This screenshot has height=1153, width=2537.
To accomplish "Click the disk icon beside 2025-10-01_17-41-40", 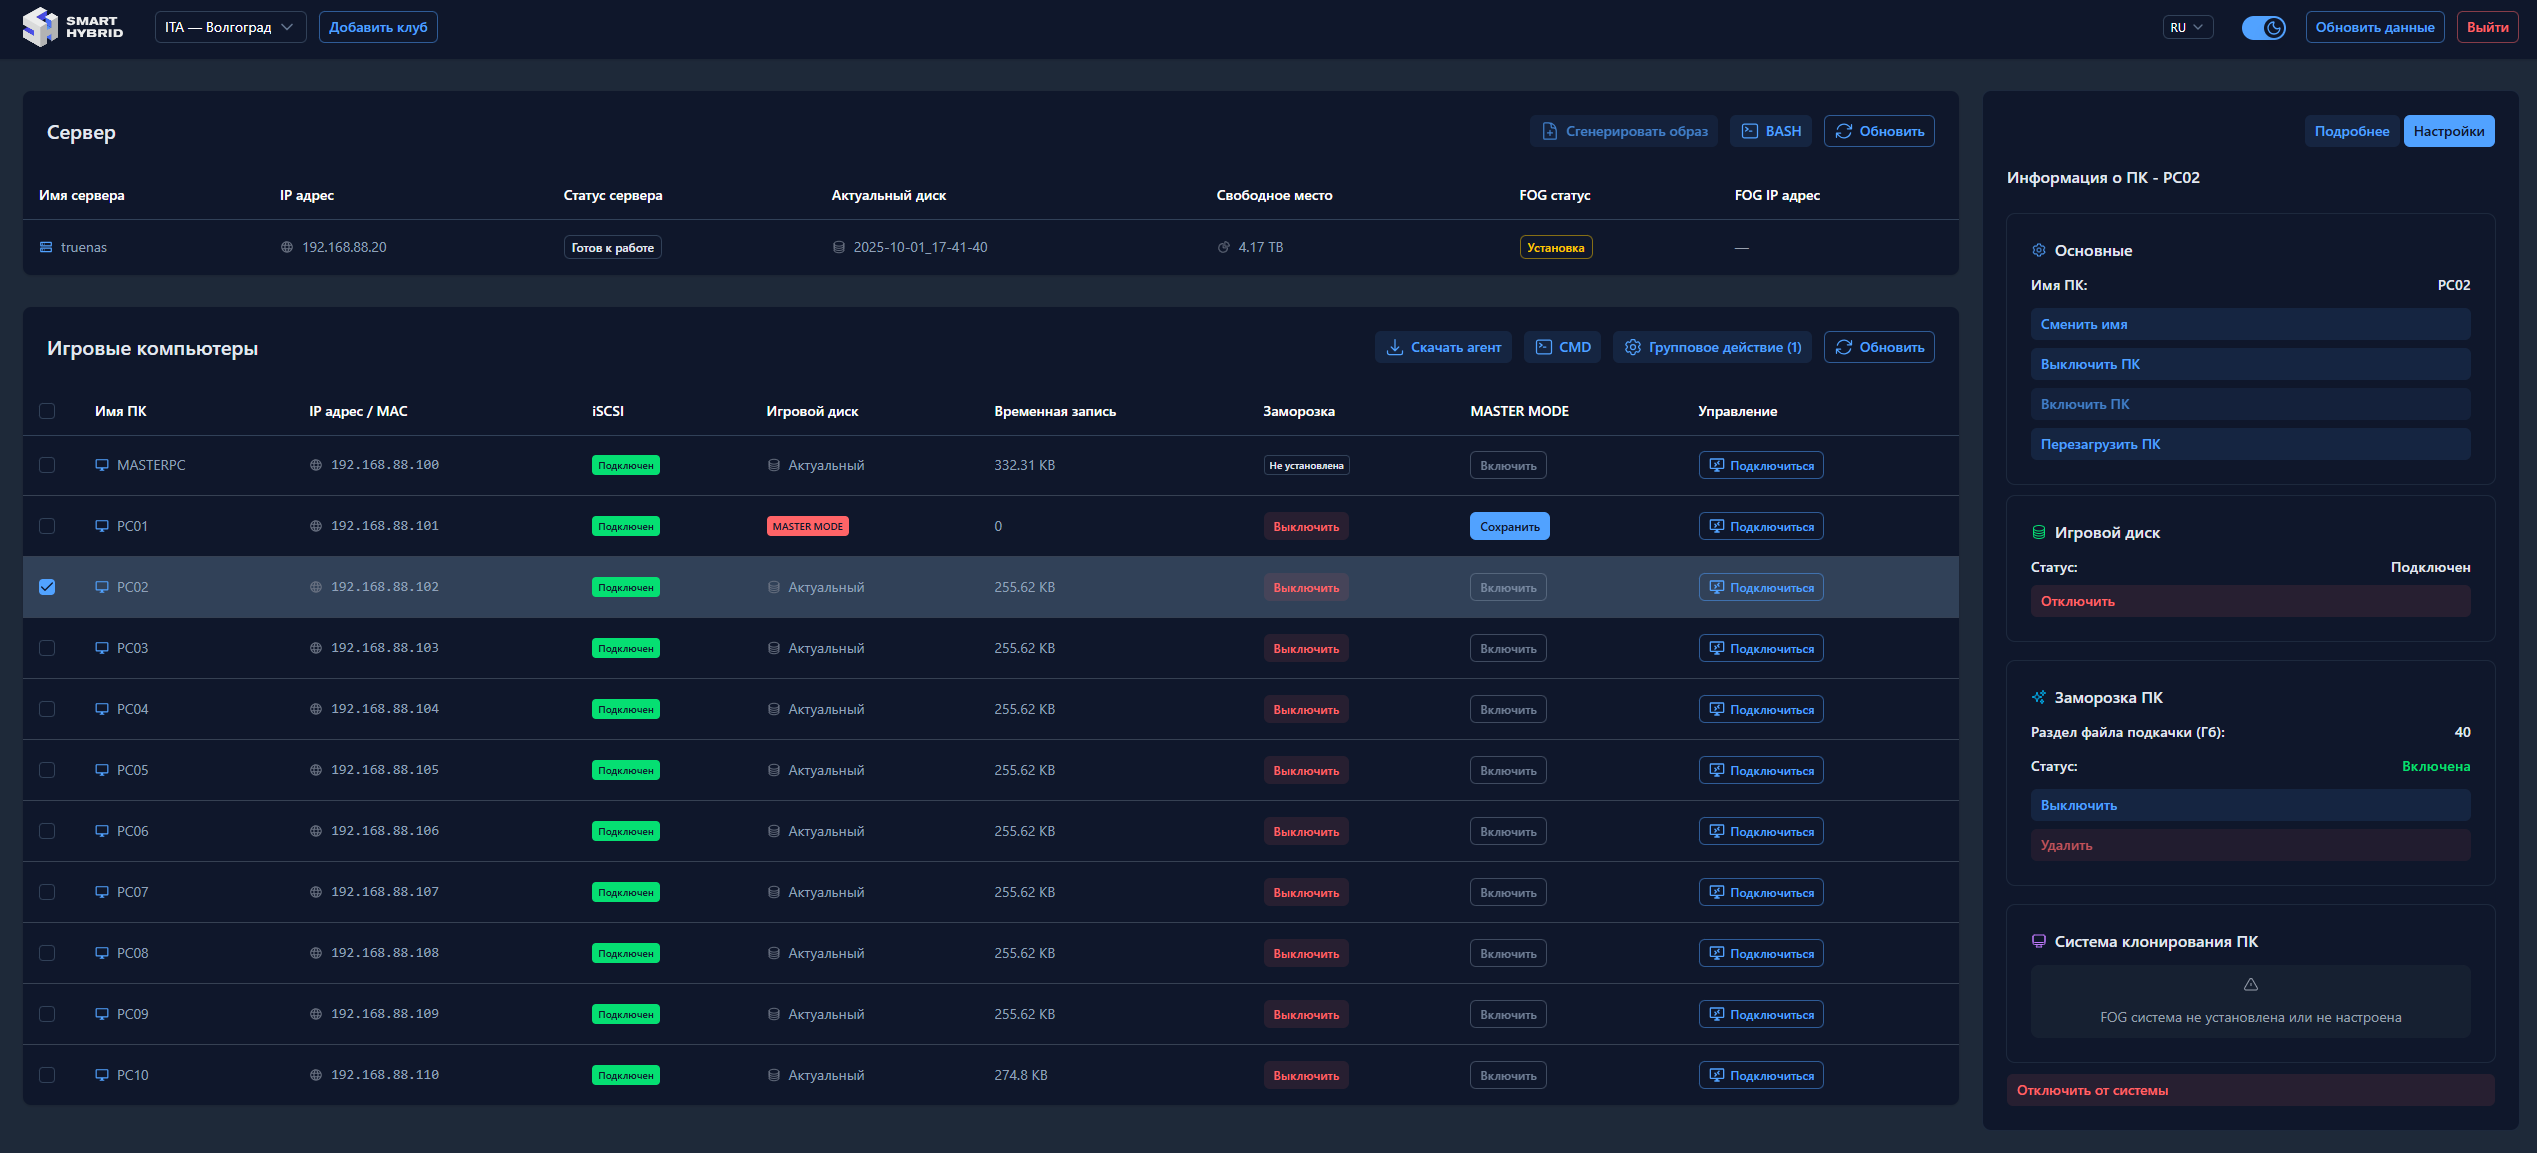I will [839, 247].
